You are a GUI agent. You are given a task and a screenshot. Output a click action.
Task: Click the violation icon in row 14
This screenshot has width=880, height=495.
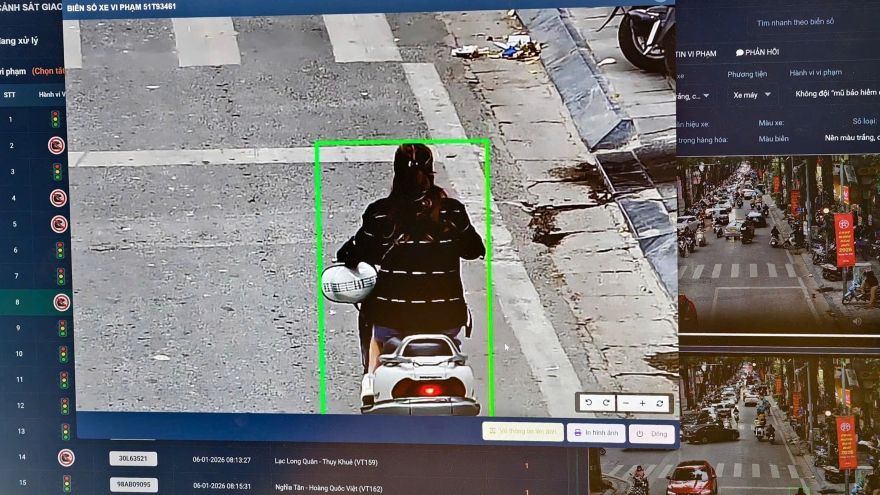tap(66, 458)
